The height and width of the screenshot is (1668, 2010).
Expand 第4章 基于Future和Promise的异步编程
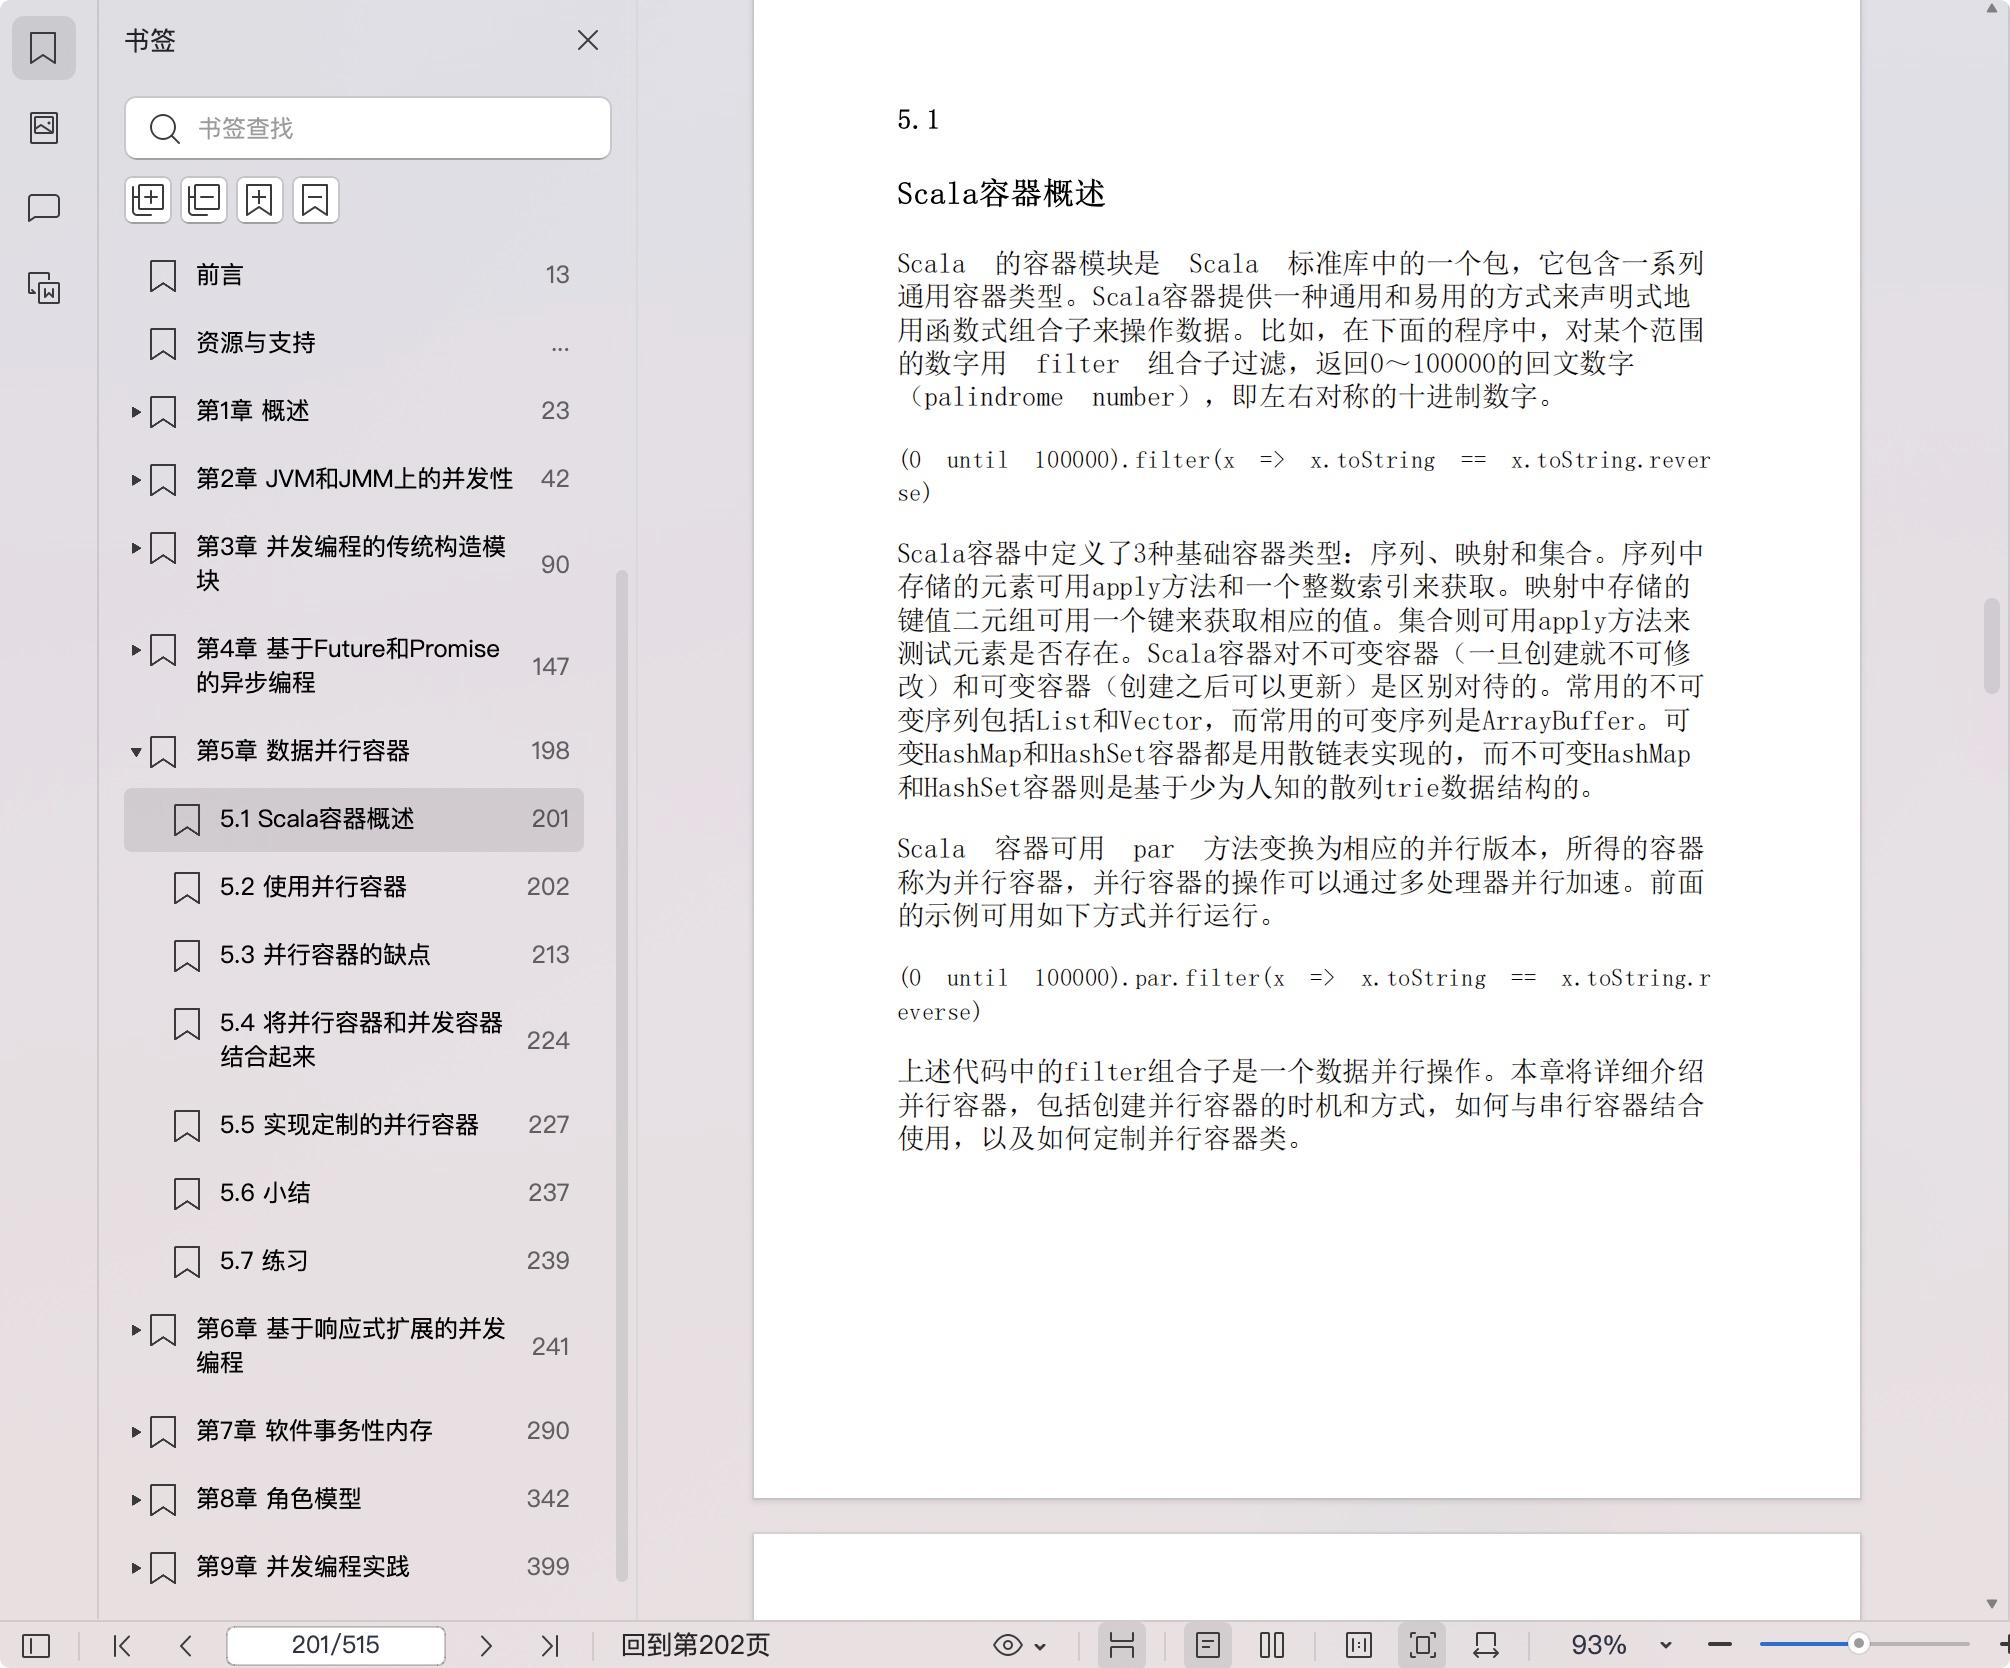(136, 649)
